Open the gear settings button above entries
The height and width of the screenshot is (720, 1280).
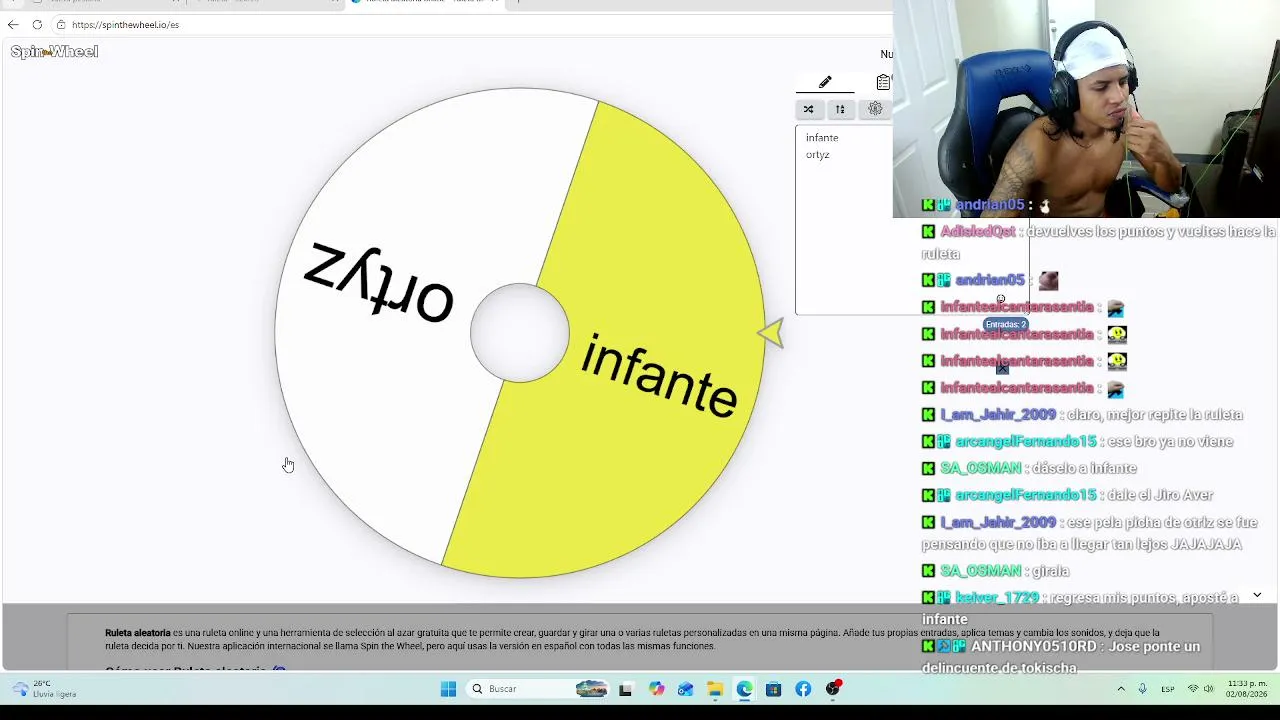[x=875, y=109]
